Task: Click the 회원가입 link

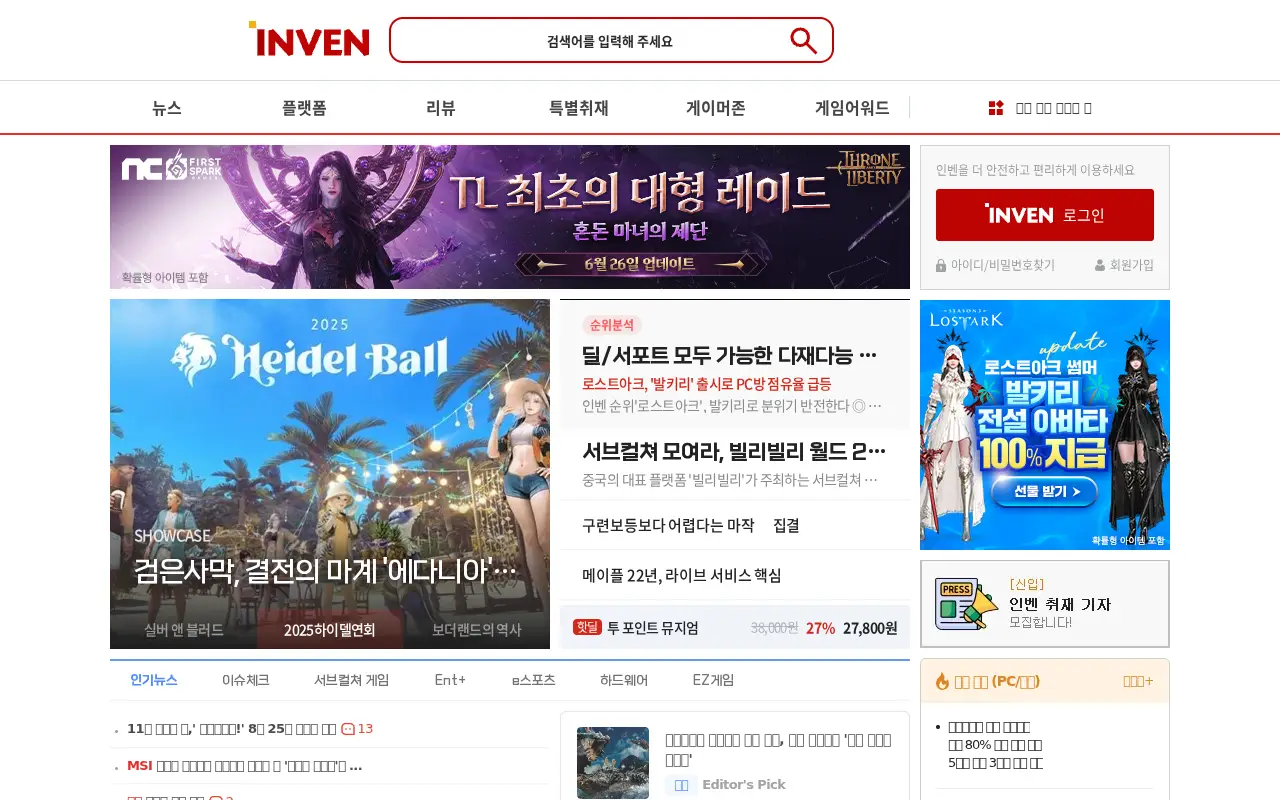Action: pos(1132,265)
